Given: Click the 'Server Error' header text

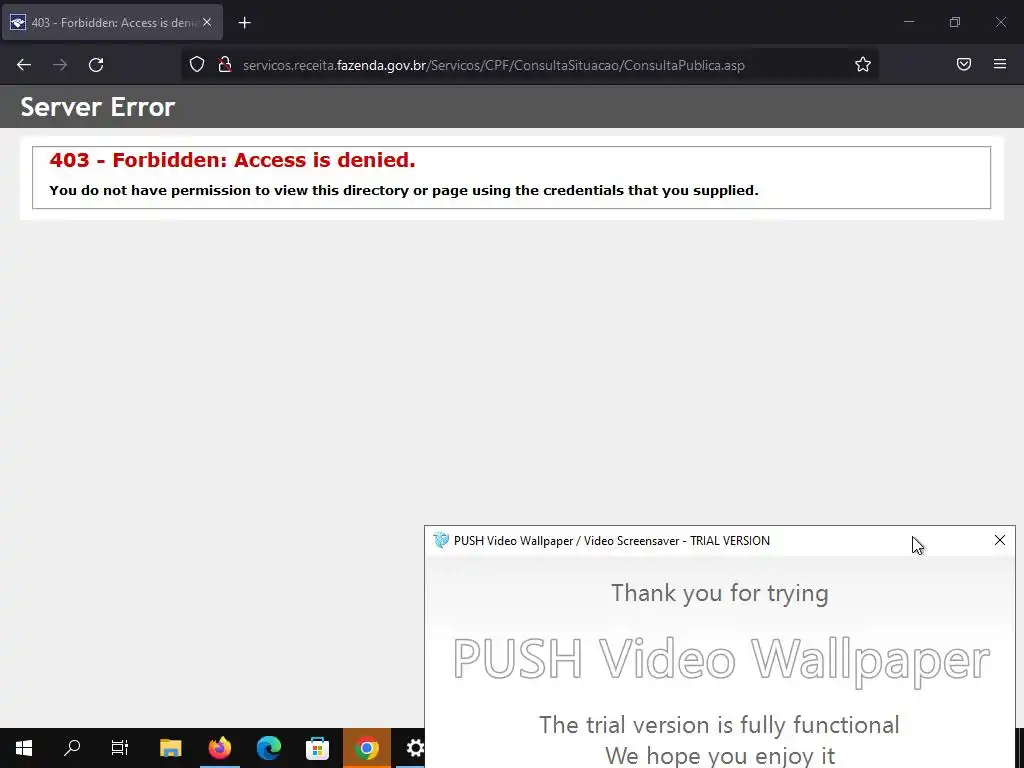Looking at the screenshot, I should coord(98,106).
